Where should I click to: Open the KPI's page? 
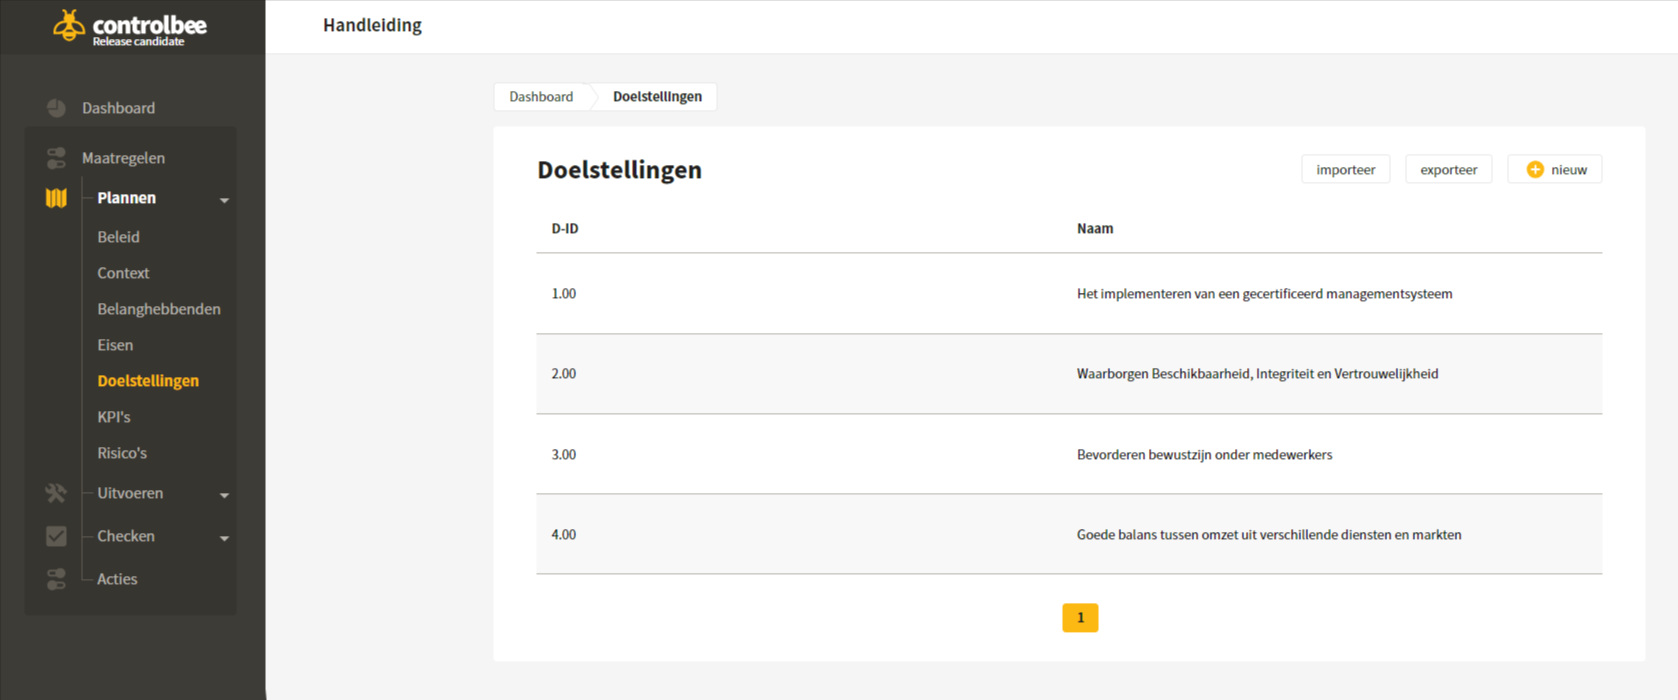tap(114, 417)
